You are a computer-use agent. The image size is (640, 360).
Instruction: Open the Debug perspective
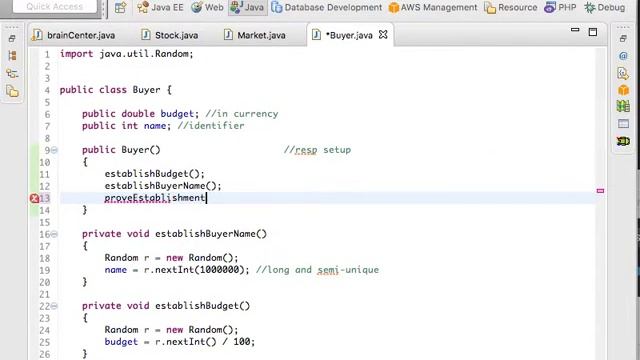tap(604, 7)
